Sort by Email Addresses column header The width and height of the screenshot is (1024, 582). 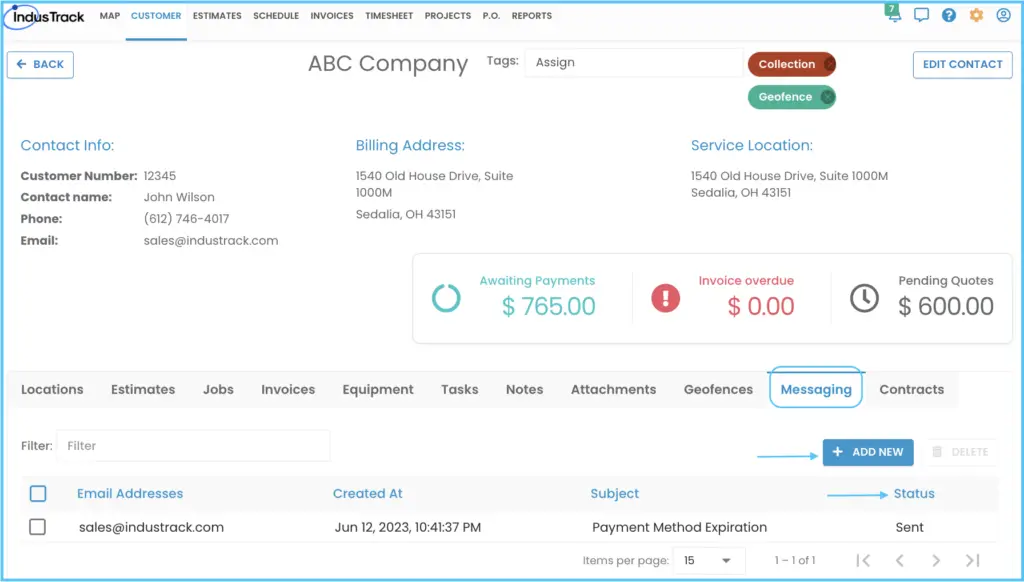coord(130,494)
